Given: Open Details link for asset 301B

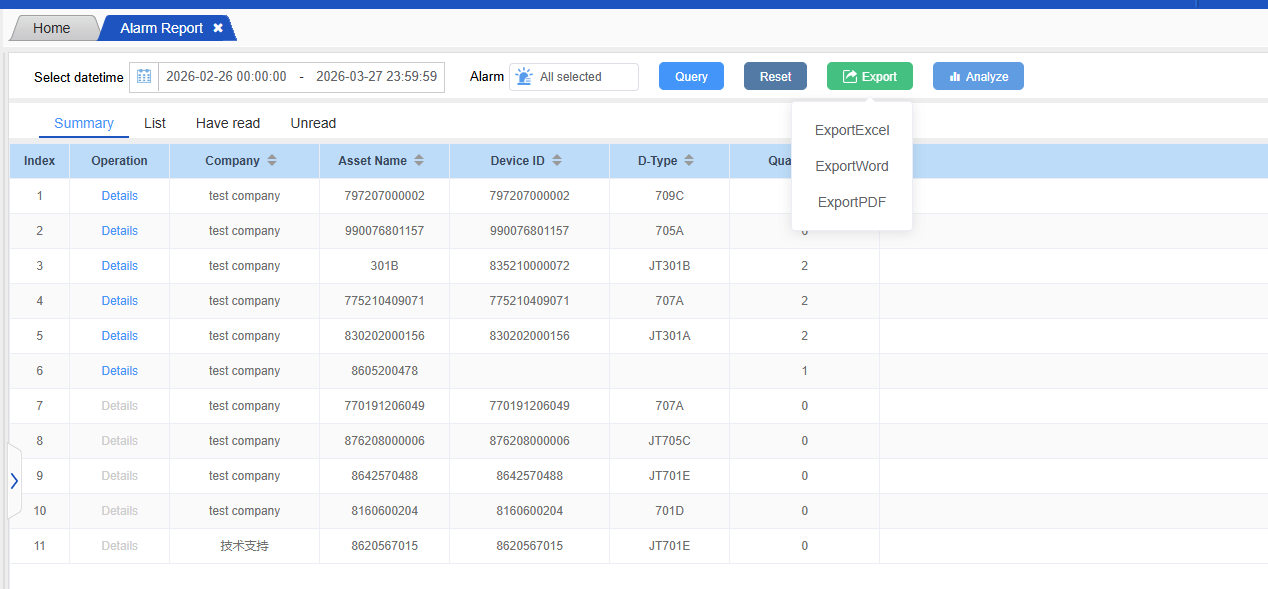Looking at the screenshot, I should pyautogui.click(x=119, y=266).
